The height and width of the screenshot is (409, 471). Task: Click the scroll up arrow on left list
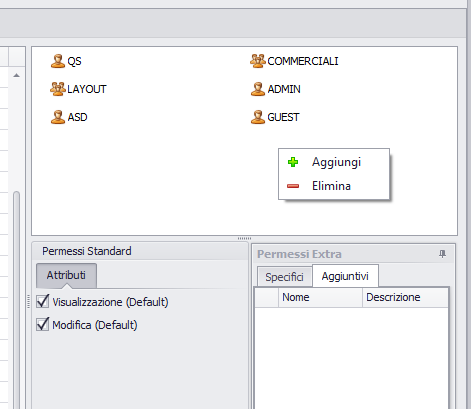point(16,76)
